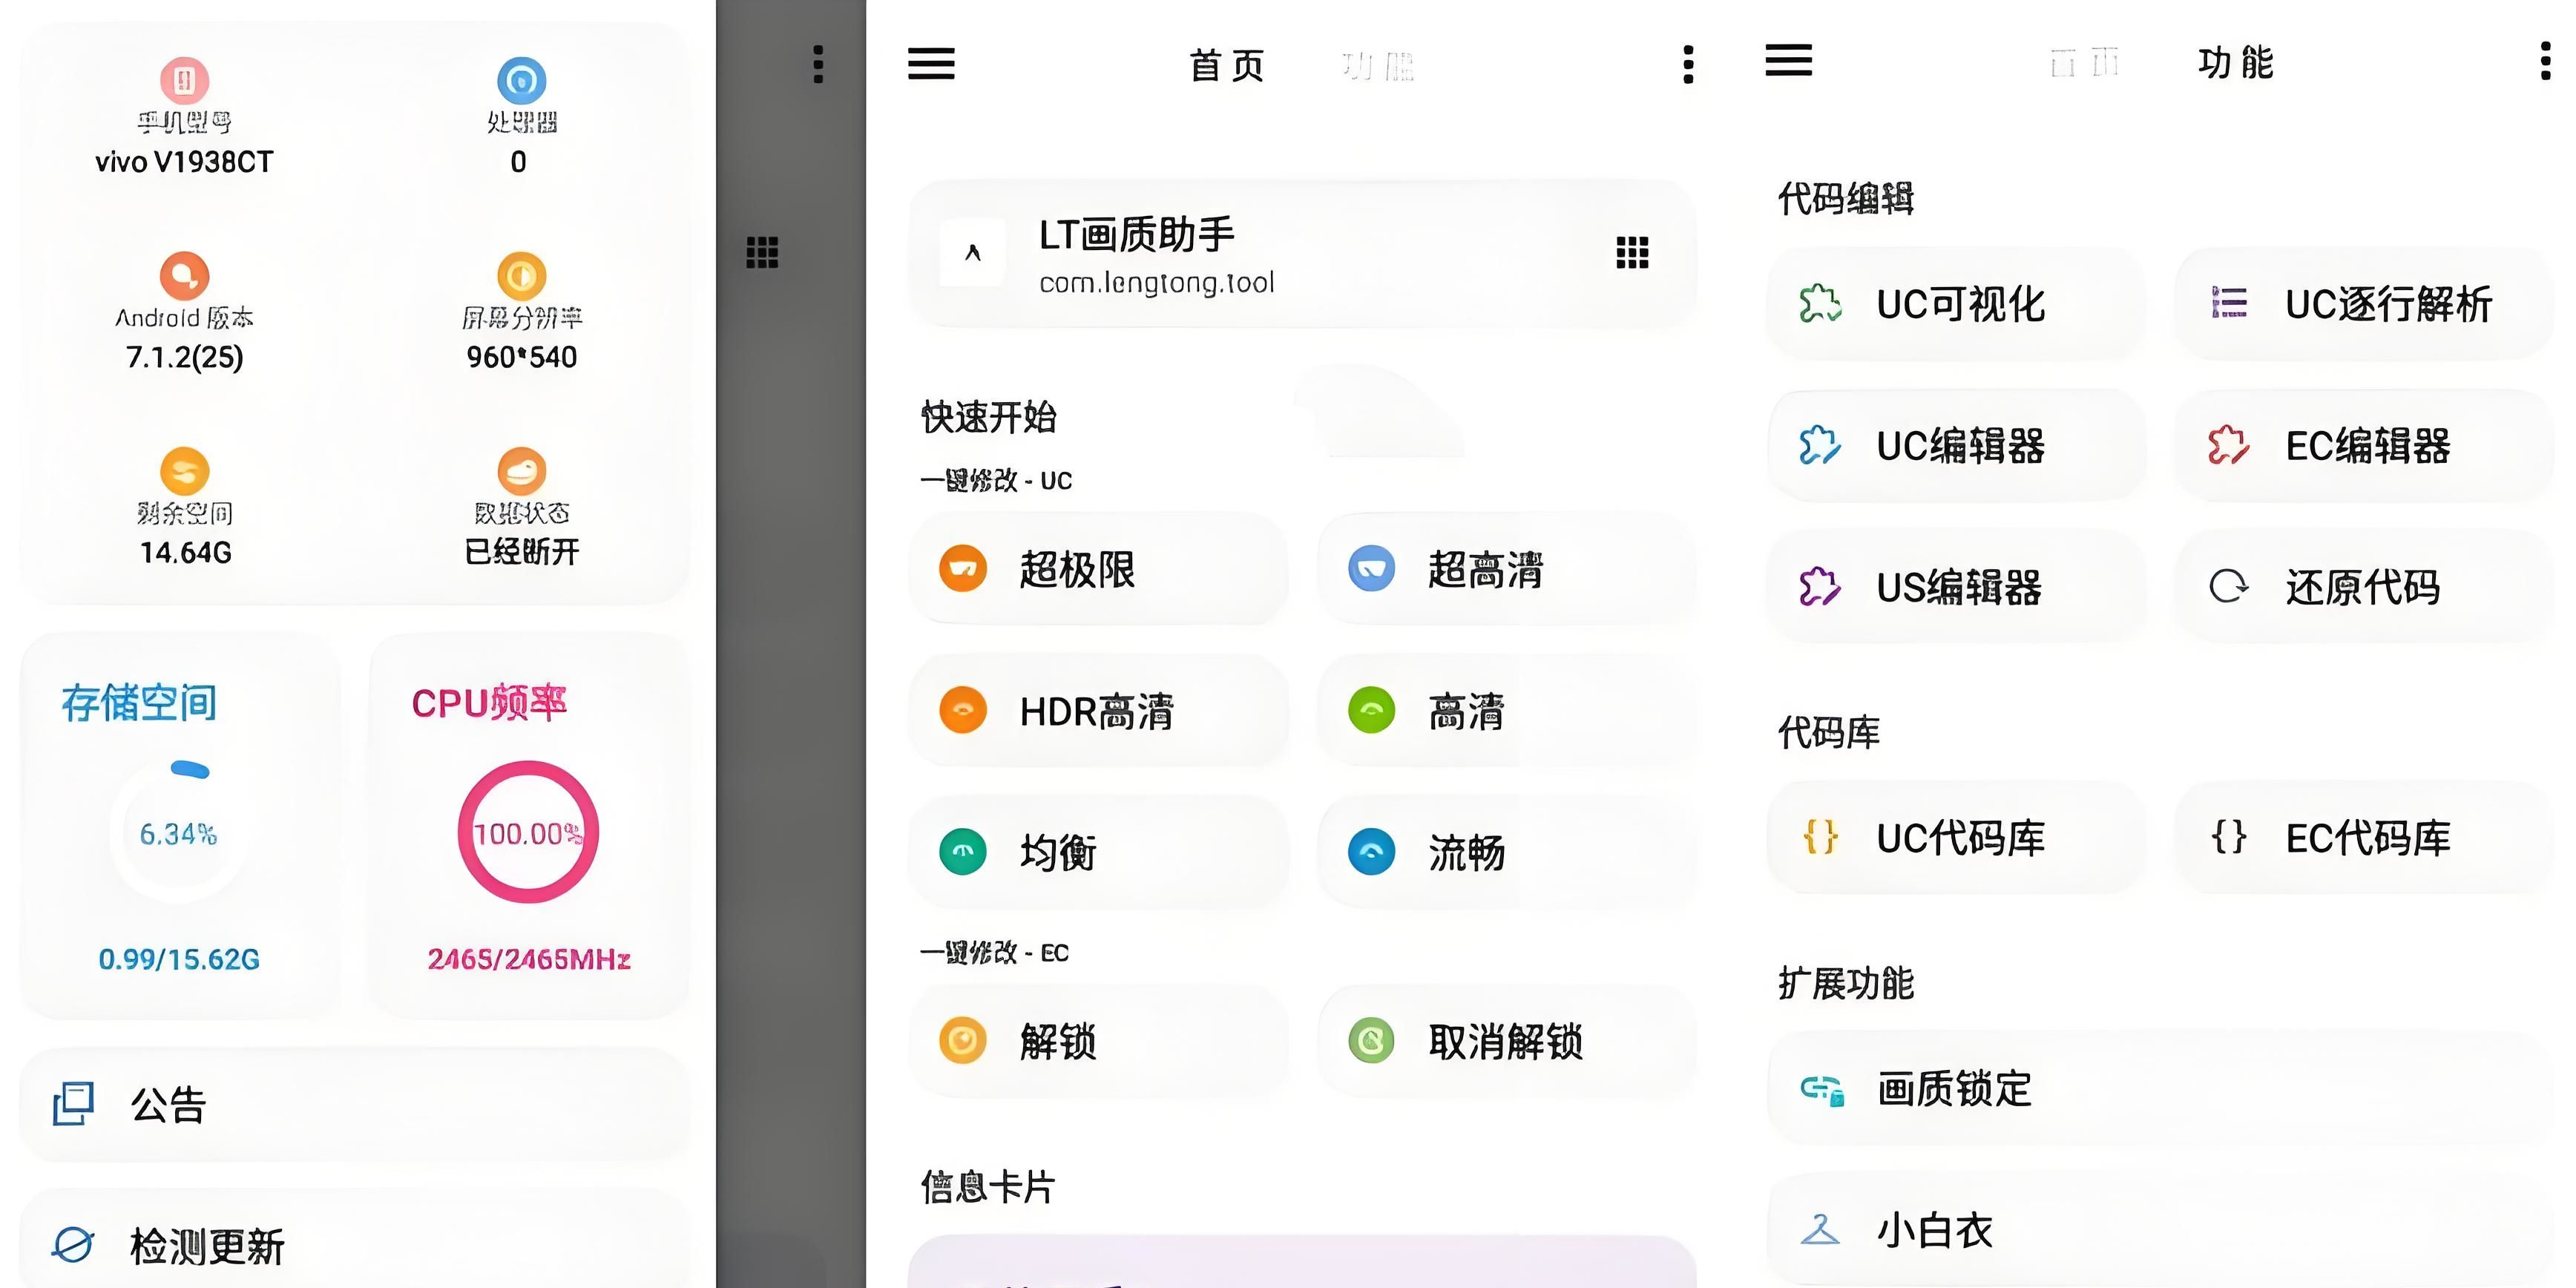Image resolution: width=2576 pixels, height=1288 pixels.
Task: Open hamburger menu on 功能 screen
Action: click(x=1788, y=60)
